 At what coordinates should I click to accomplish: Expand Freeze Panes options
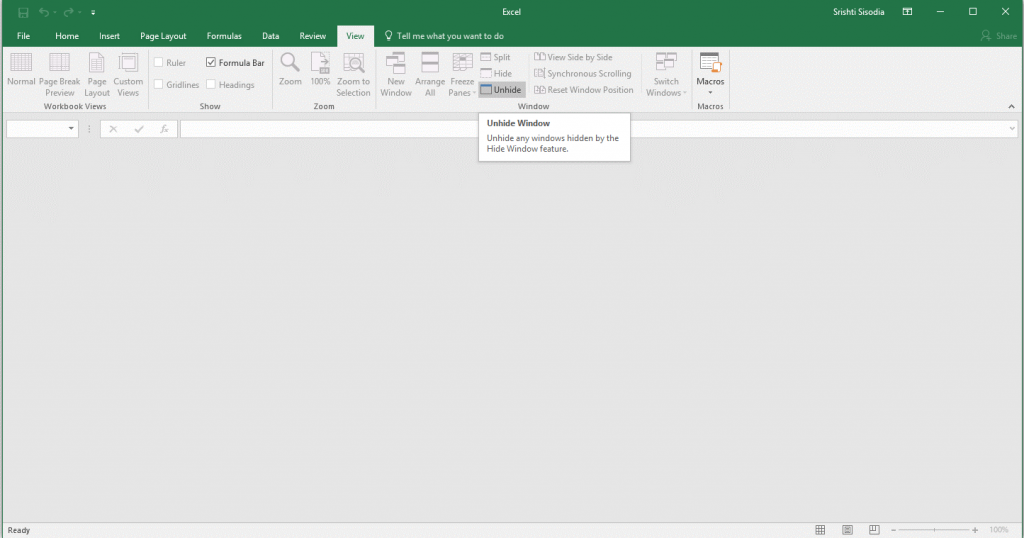462,74
